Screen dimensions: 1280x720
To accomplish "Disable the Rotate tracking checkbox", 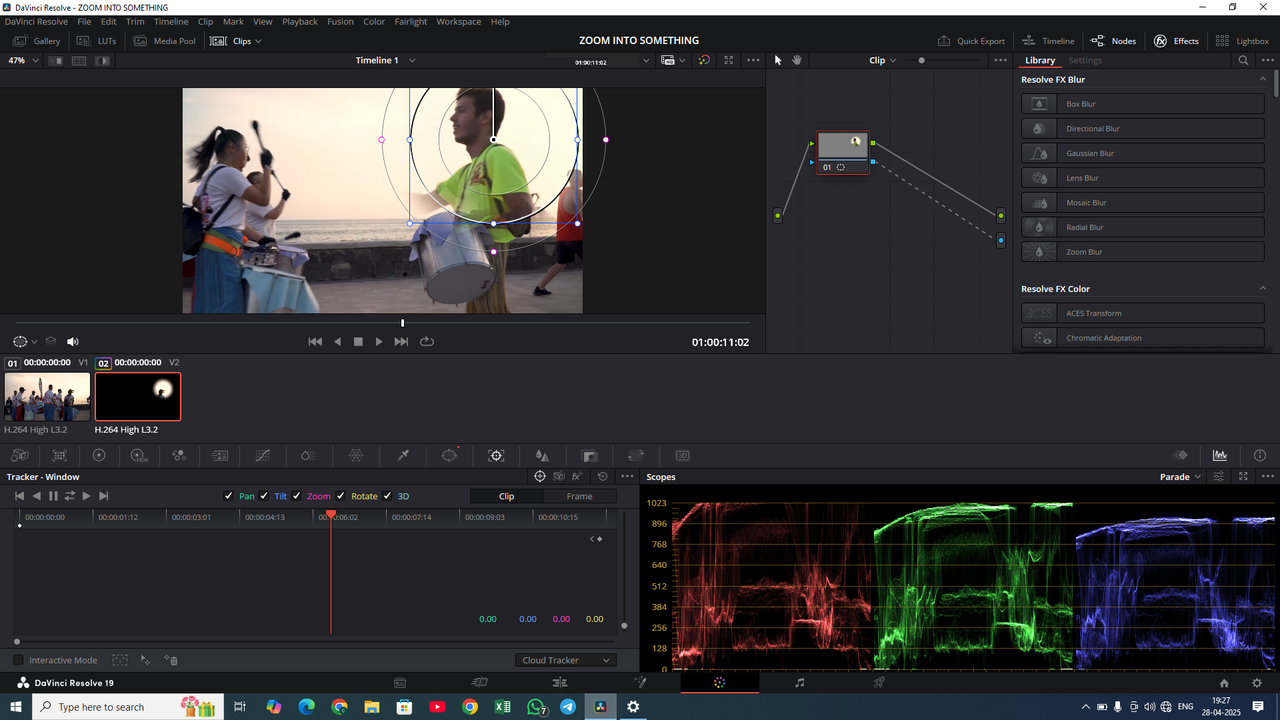I will point(342,496).
